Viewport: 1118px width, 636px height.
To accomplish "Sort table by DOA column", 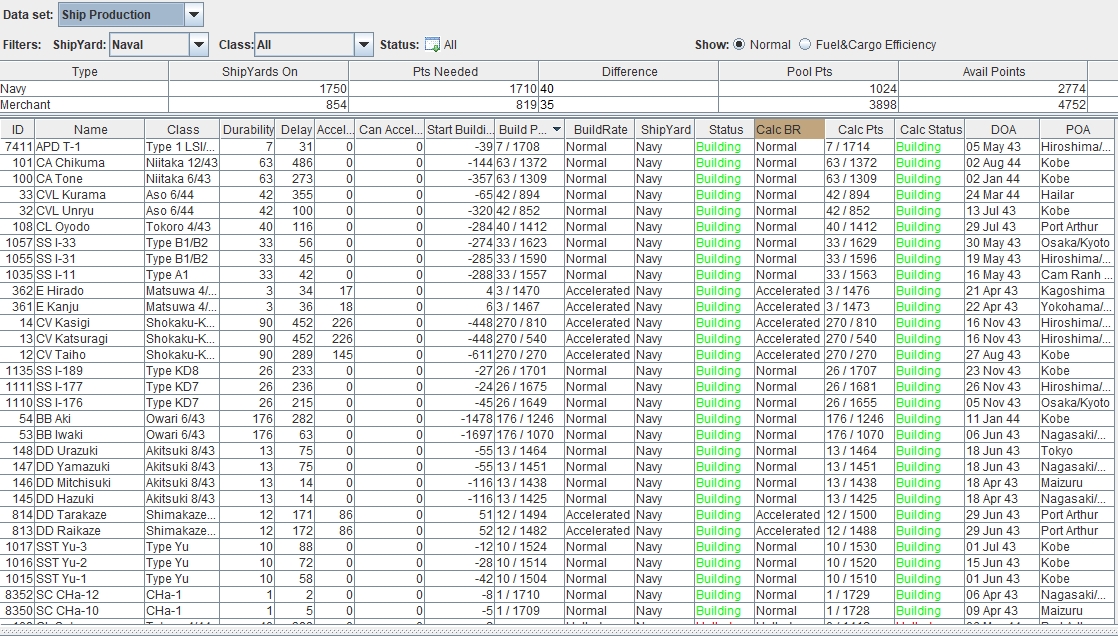I will pyautogui.click(x=1002, y=129).
